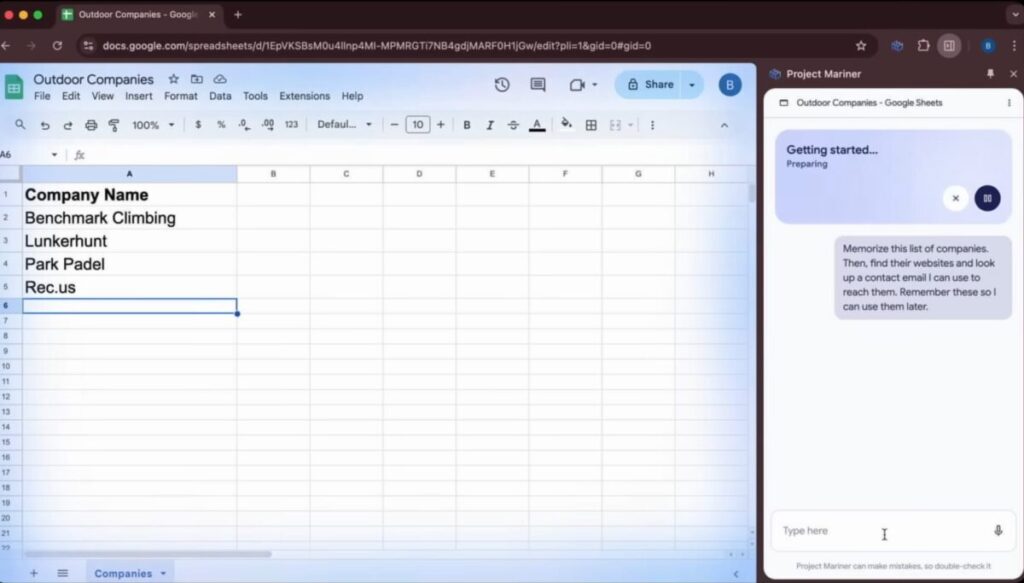The image size is (1024, 583).
Task: Select column B header
Action: [274, 174]
